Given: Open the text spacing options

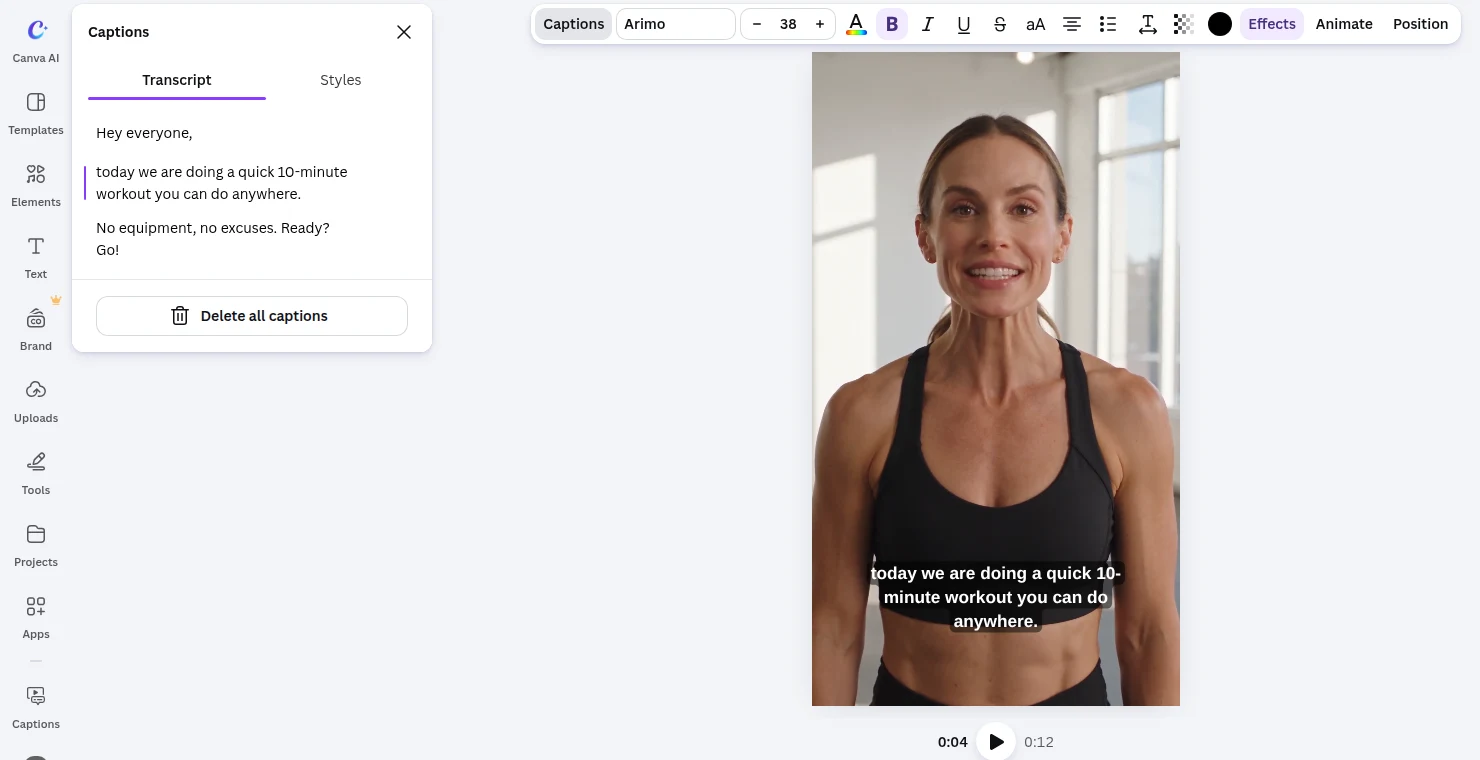Looking at the screenshot, I should click(x=1148, y=24).
